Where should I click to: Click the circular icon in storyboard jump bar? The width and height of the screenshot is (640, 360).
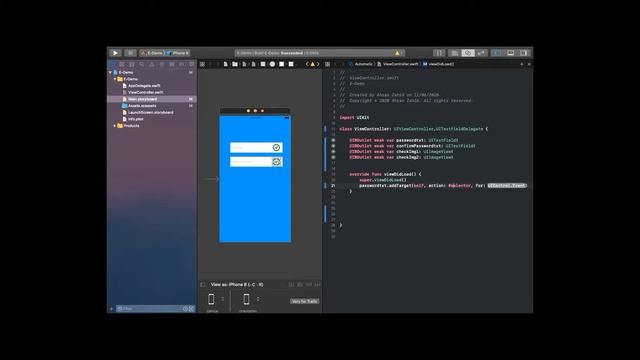point(272,64)
